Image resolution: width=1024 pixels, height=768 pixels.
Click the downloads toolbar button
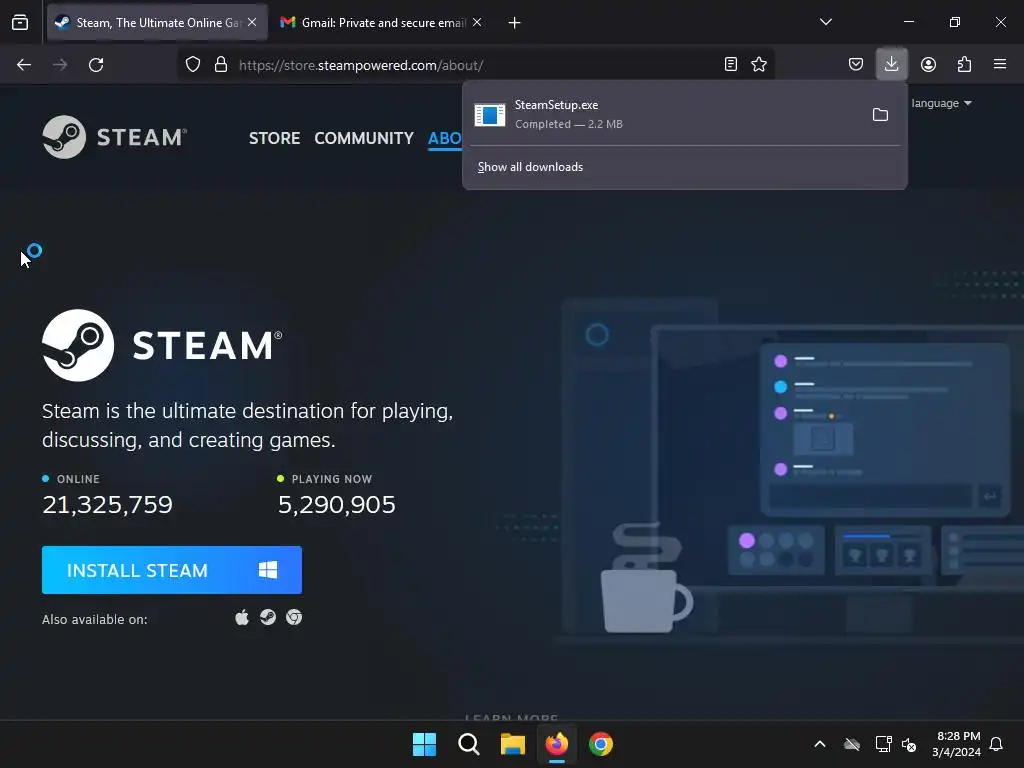tap(891, 64)
